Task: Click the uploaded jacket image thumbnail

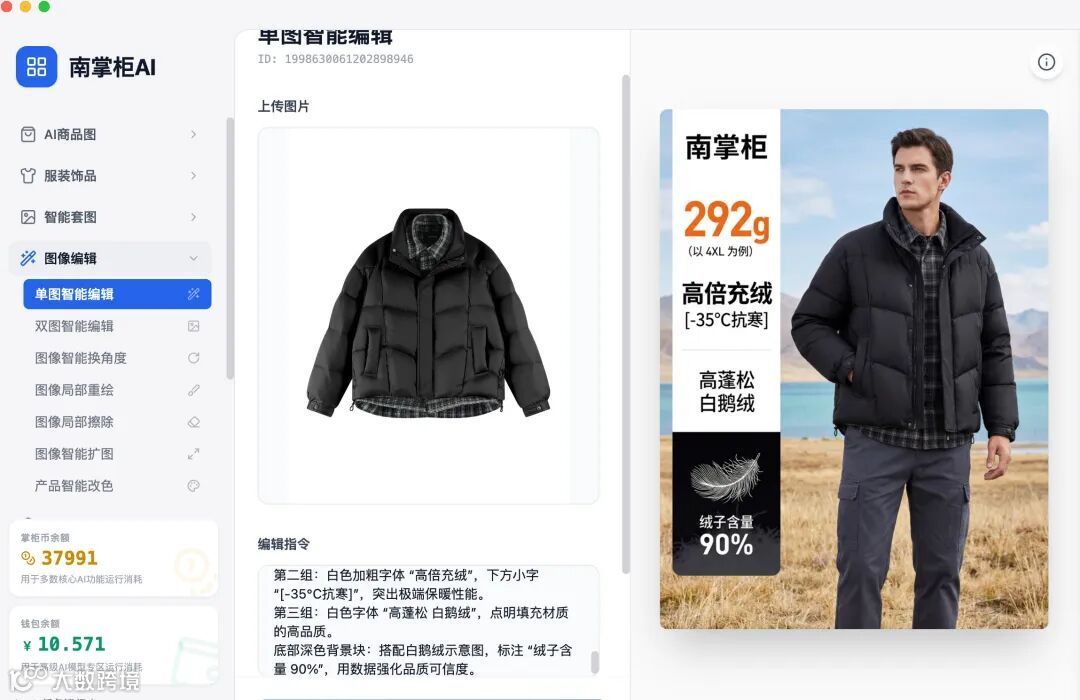Action: [428, 315]
